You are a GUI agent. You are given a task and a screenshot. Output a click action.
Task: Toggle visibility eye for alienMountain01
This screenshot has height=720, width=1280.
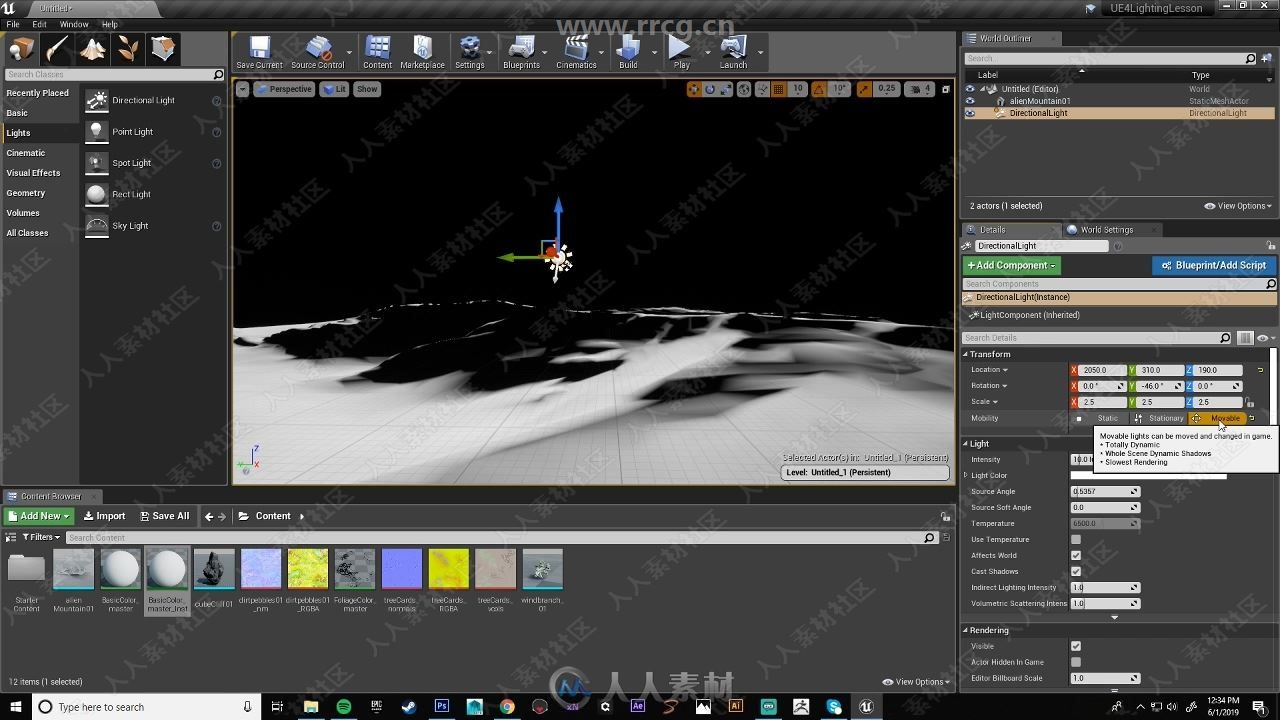coord(969,101)
